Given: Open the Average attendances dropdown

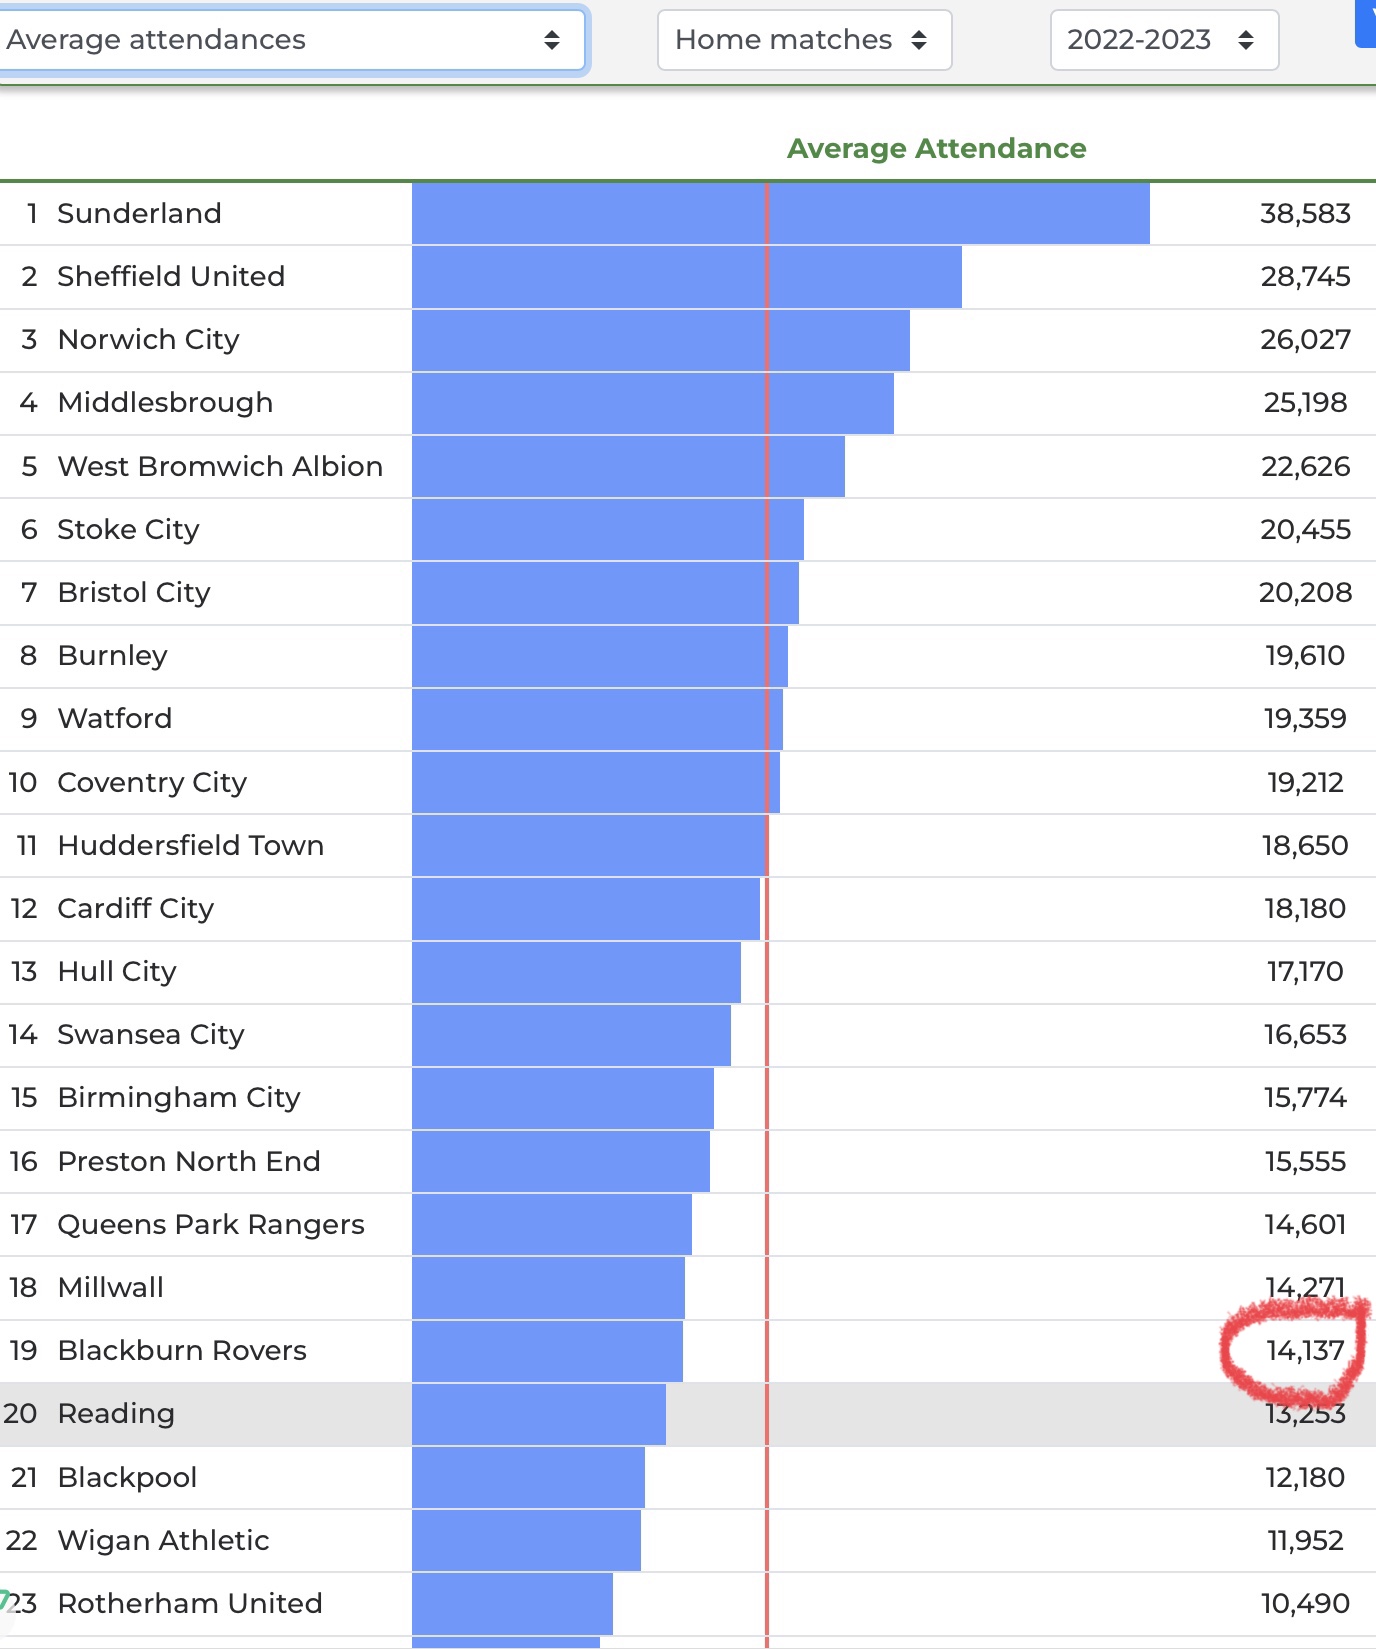Looking at the screenshot, I should point(290,40).
